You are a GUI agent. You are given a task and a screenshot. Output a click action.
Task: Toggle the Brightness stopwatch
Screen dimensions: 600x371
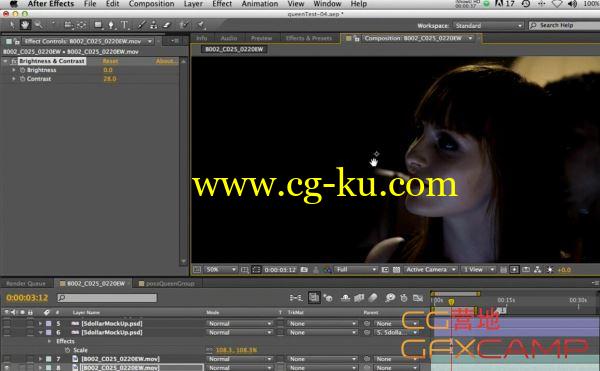tap(22, 70)
